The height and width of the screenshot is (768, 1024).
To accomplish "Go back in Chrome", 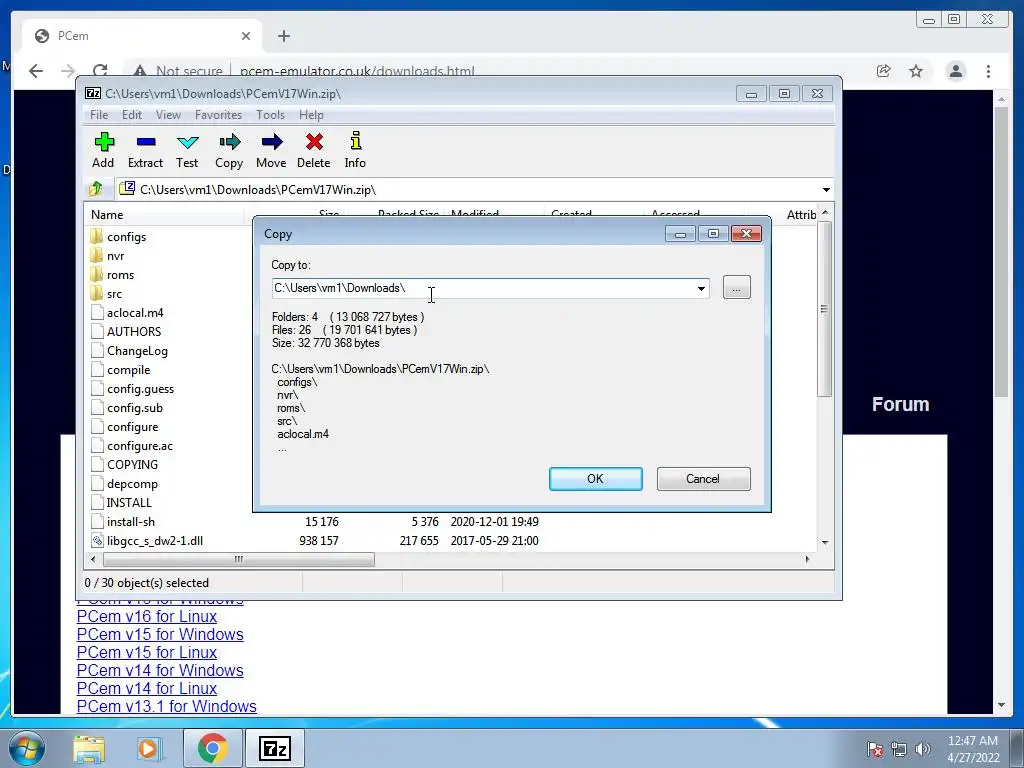I will pyautogui.click(x=36, y=71).
